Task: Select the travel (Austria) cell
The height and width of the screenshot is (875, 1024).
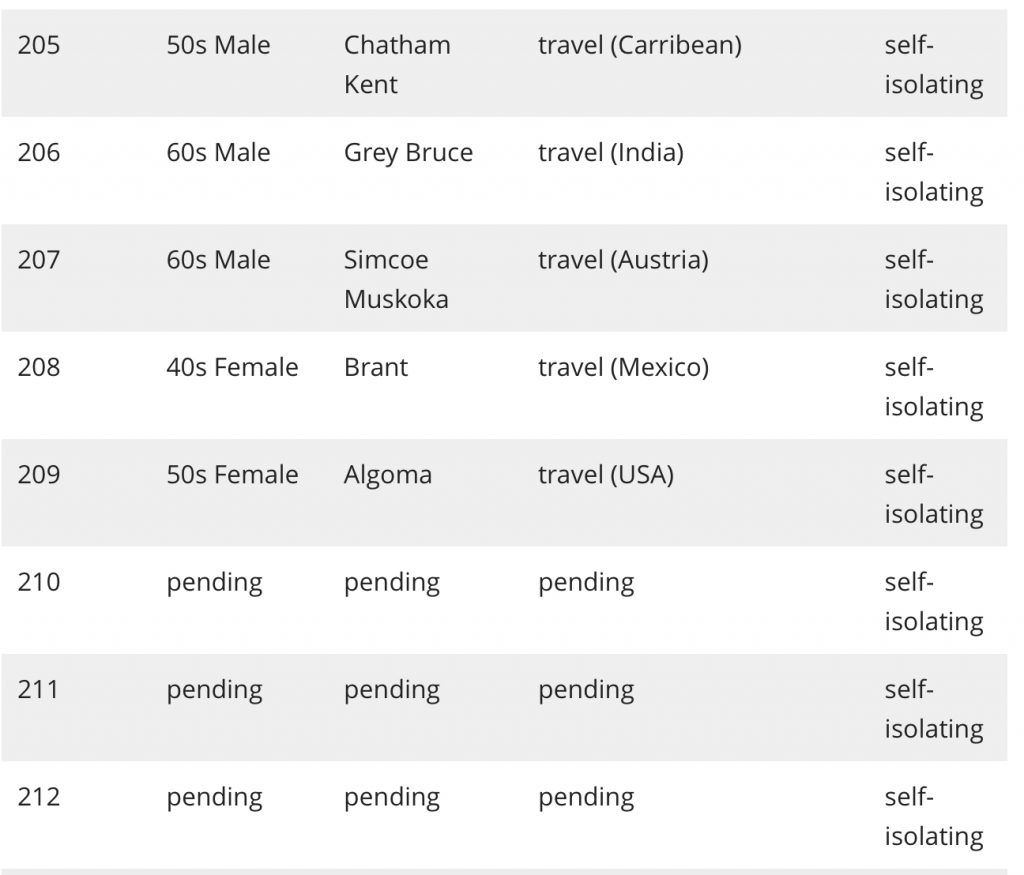Action: point(623,260)
